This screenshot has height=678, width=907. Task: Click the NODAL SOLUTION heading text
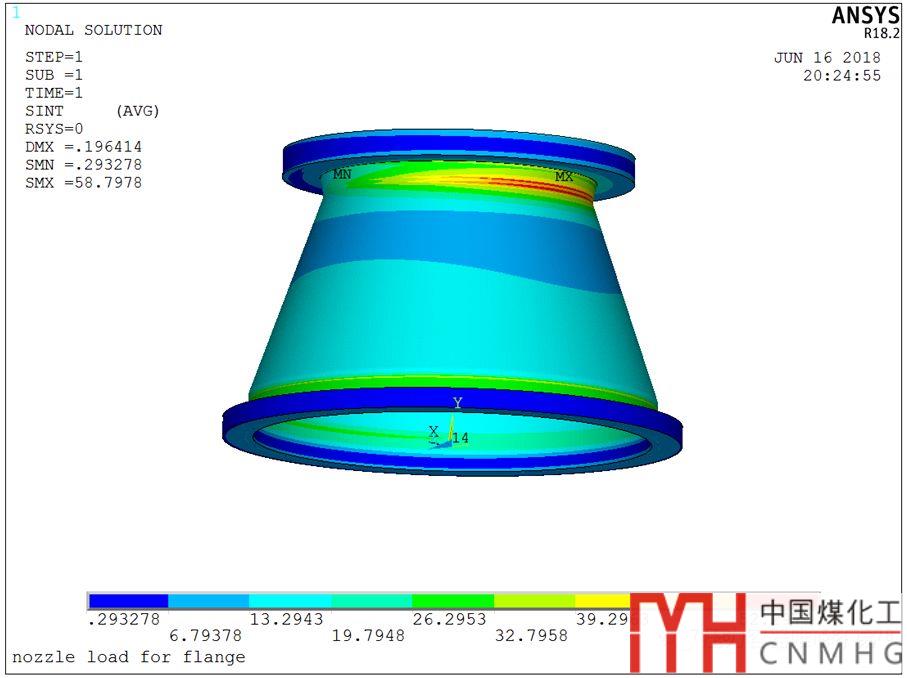tap(93, 30)
